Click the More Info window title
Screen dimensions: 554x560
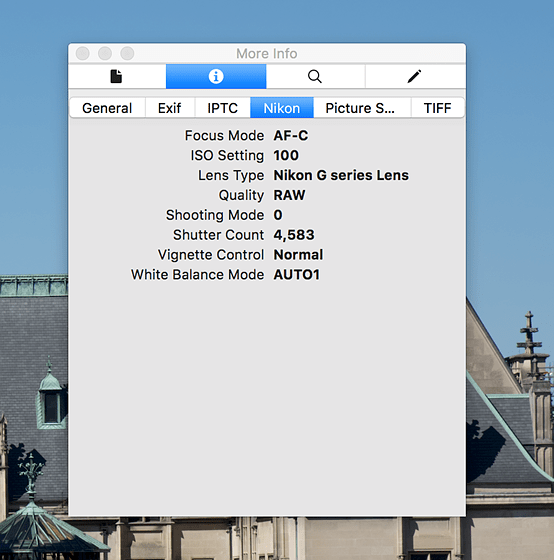point(267,54)
